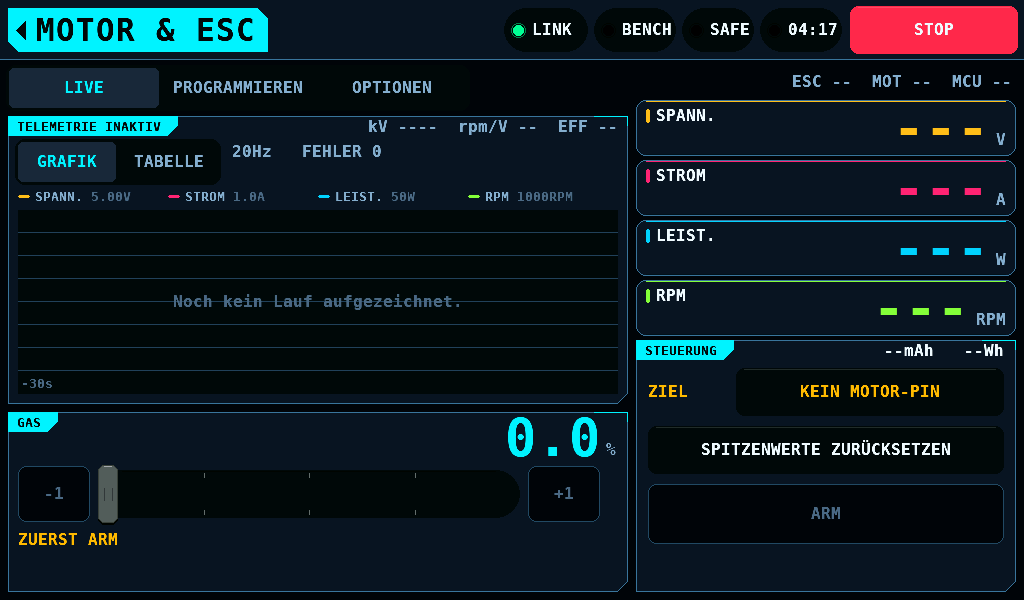
Task: Click the 04:17 timer indicator
Action: (x=801, y=30)
